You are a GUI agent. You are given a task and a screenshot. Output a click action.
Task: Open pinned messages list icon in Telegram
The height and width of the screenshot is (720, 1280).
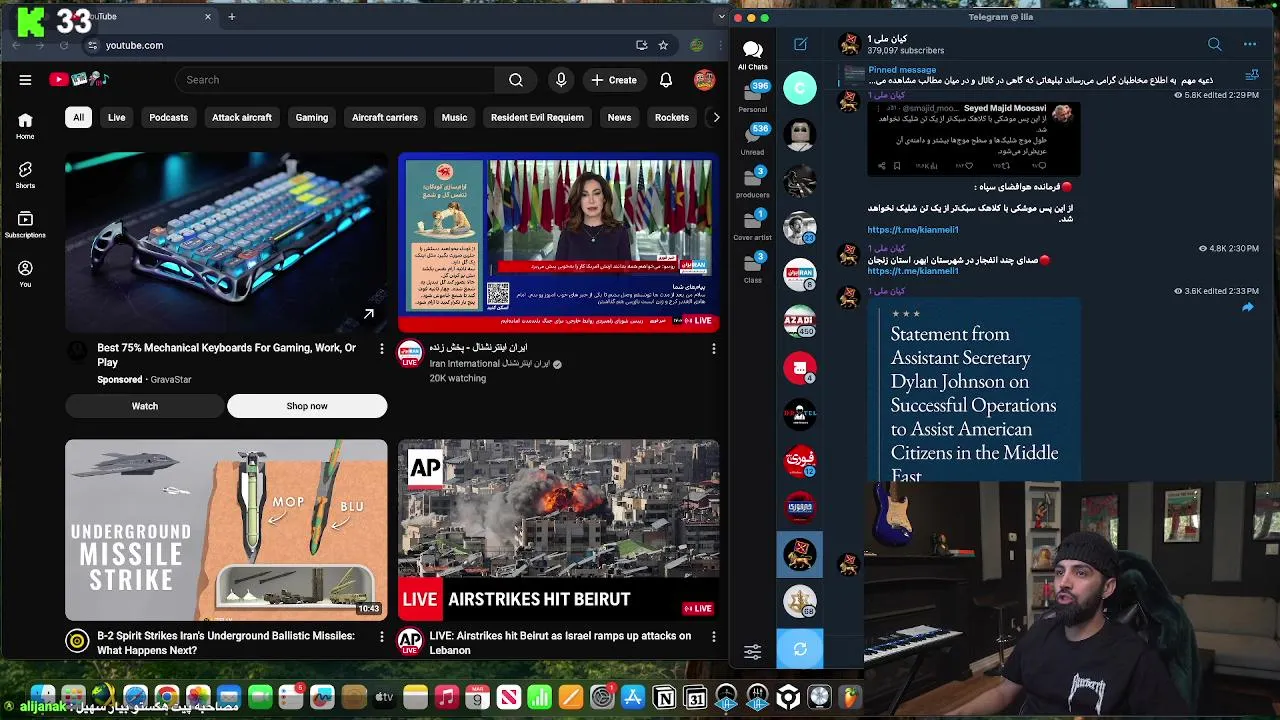pos(1251,75)
